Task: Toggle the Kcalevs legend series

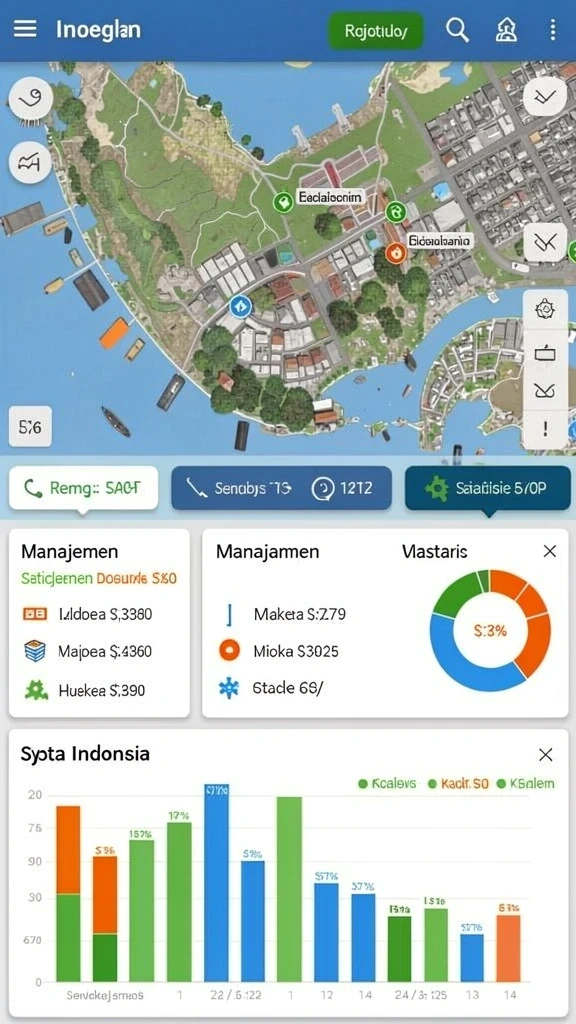Action: [x=387, y=784]
